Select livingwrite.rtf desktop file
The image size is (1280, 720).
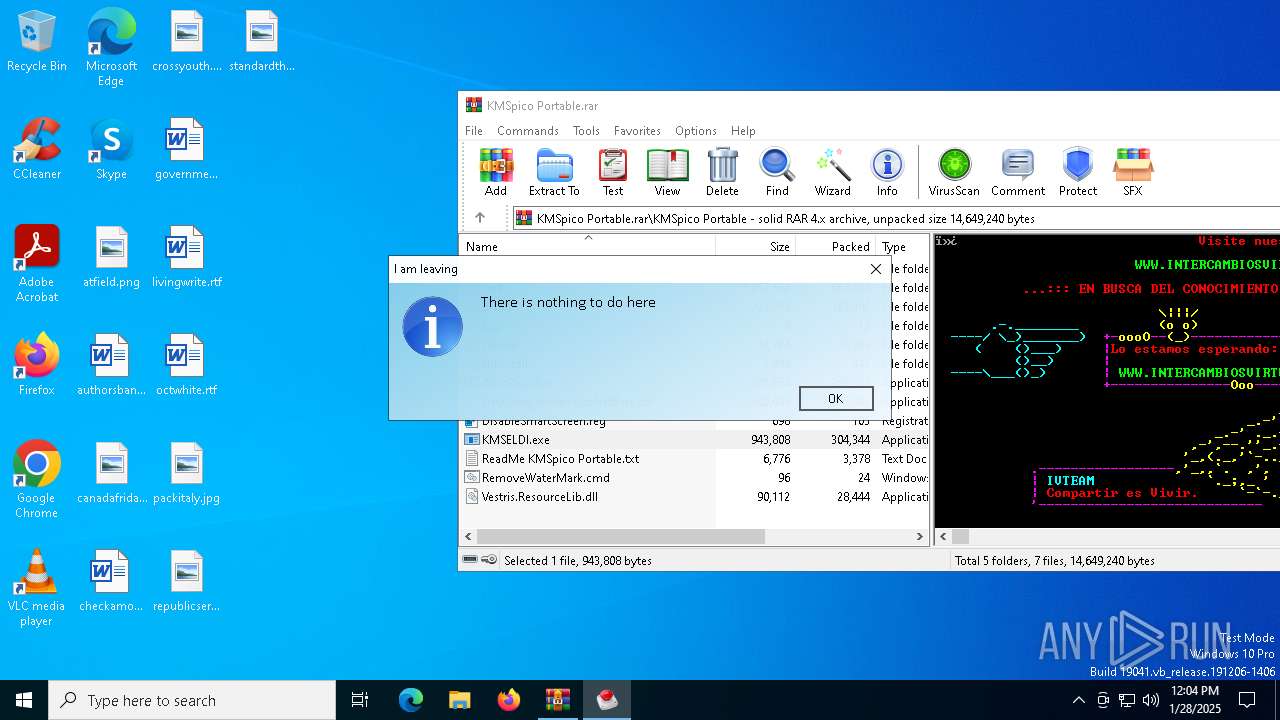pyautogui.click(x=186, y=257)
